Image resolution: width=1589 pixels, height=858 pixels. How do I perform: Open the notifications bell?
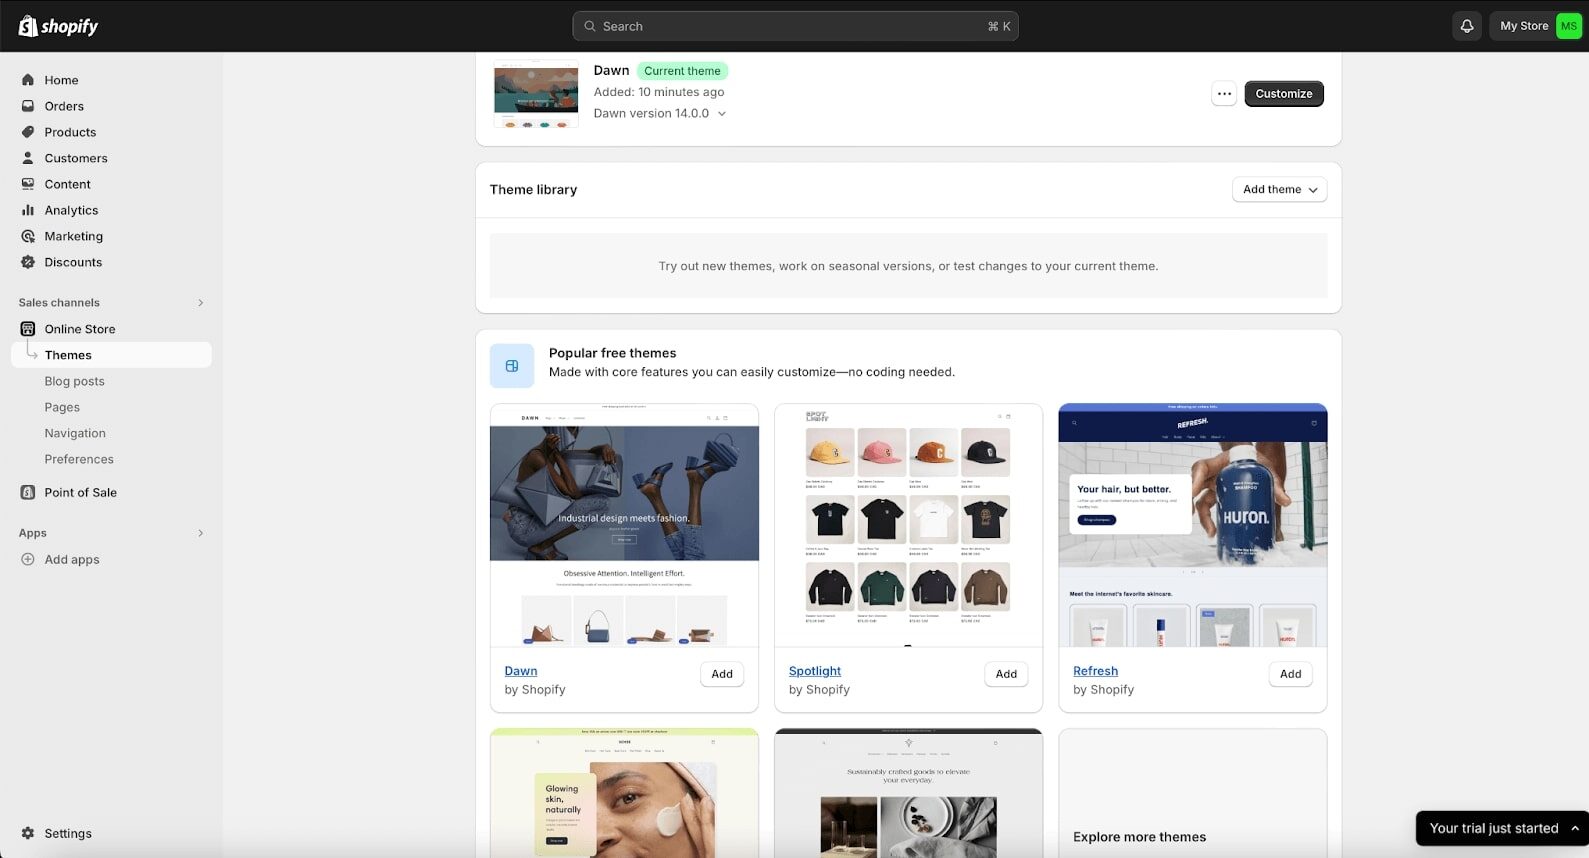click(1467, 26)
